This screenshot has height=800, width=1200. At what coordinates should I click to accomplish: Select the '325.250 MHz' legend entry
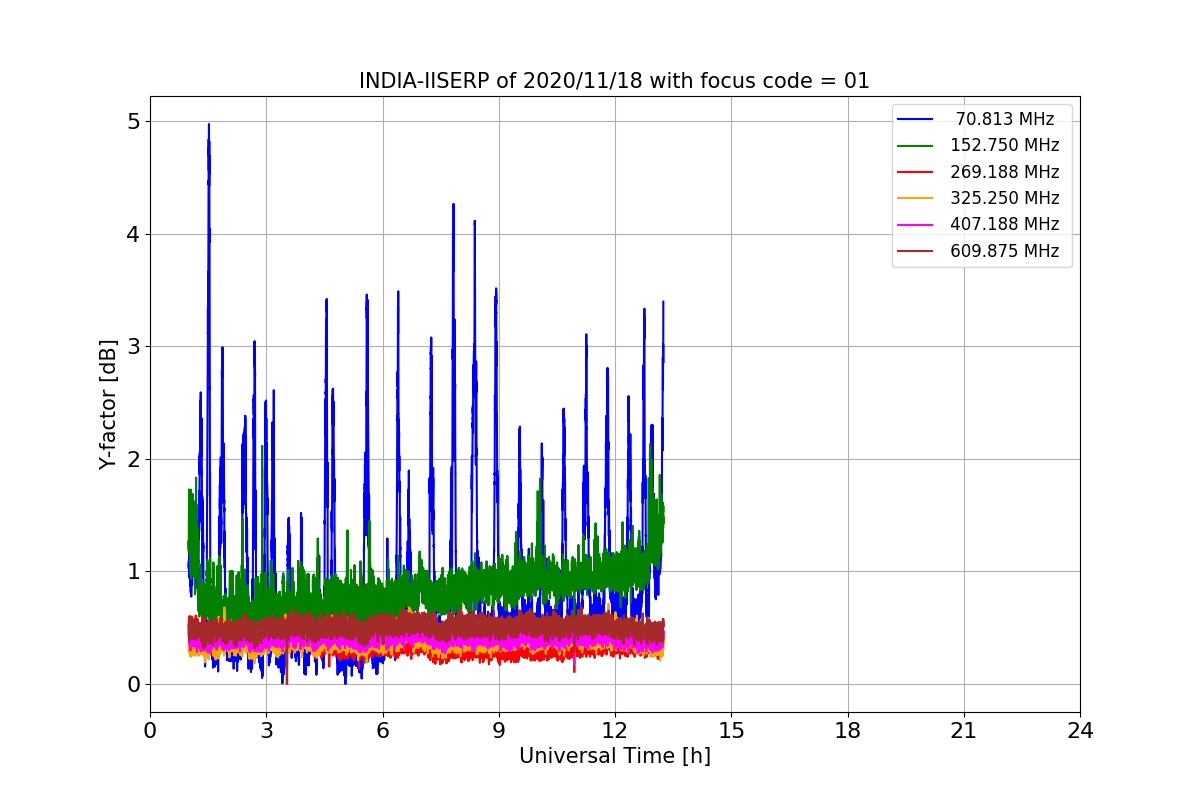click(x=1005, y=198)
